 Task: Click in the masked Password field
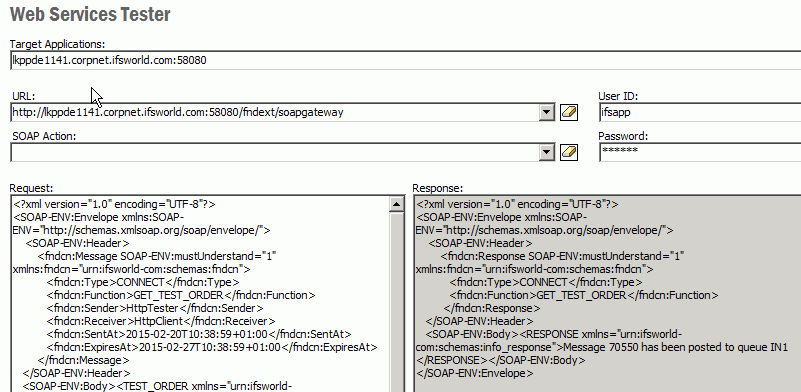click(700, 152)
